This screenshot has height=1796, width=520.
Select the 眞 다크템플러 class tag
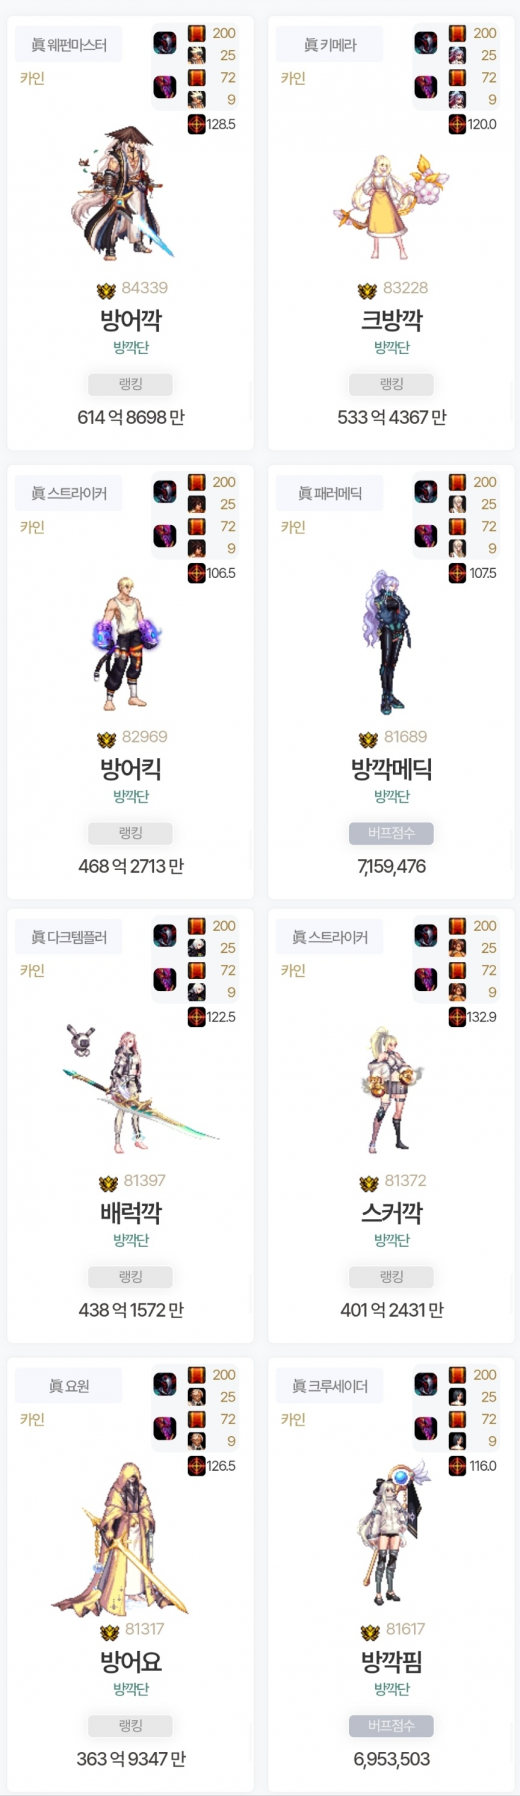coord(69,937)
